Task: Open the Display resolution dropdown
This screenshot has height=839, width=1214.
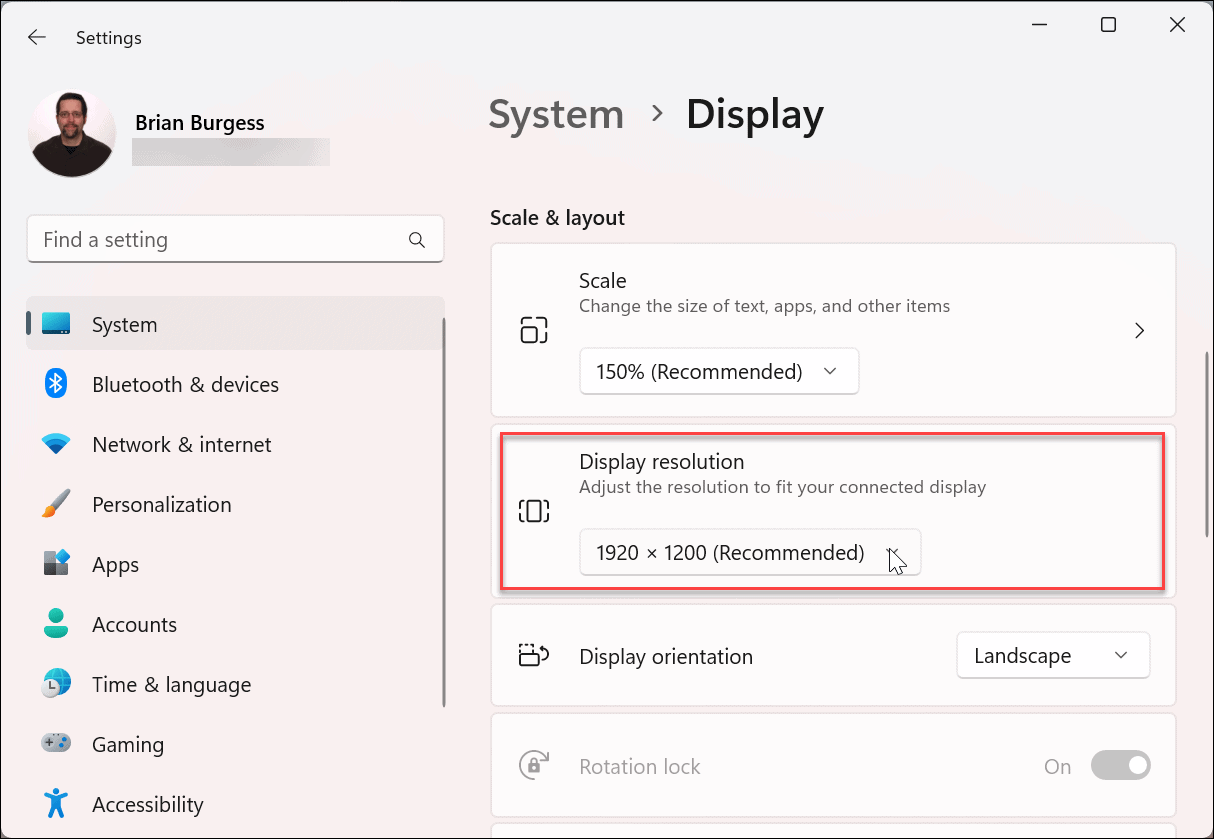Action: [750, 551]
